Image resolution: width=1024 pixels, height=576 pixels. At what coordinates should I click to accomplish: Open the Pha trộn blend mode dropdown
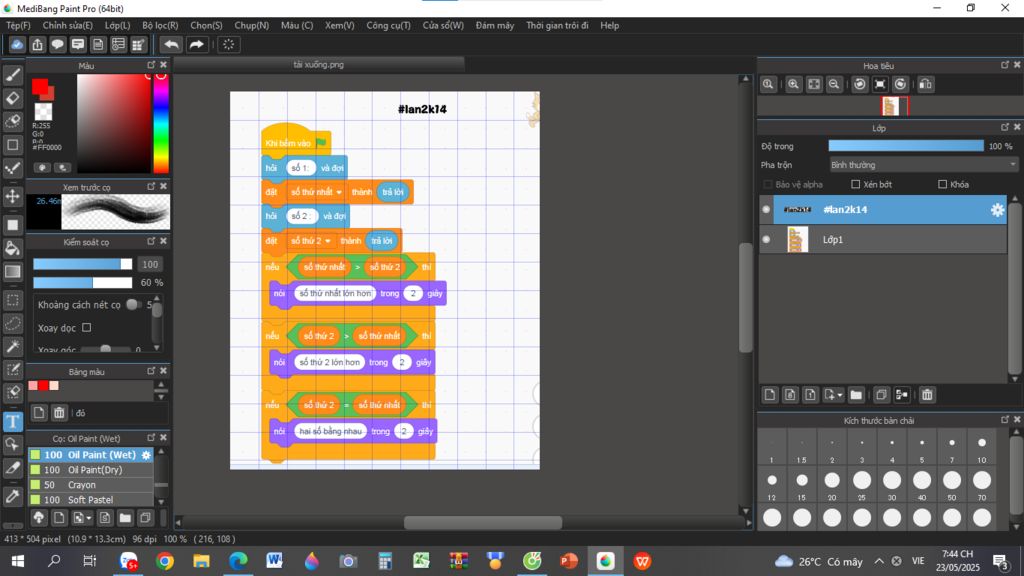pyautogui.click(x=924, y=165)
